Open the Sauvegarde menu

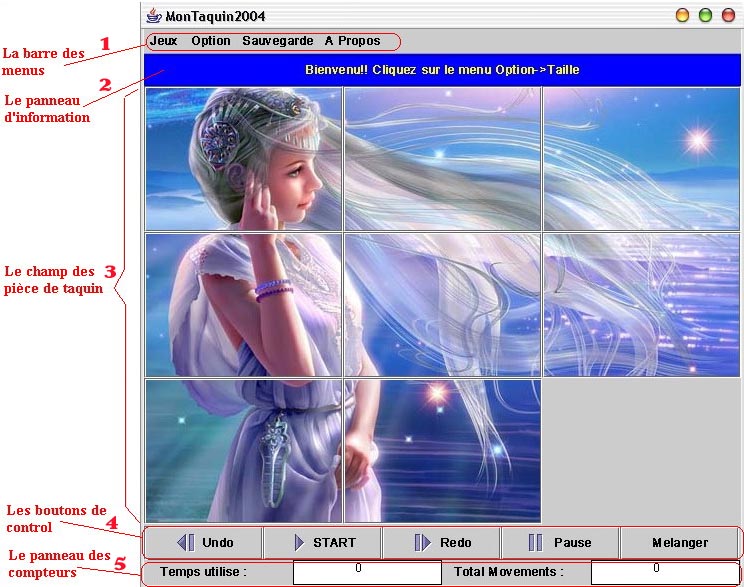[278, 41]
